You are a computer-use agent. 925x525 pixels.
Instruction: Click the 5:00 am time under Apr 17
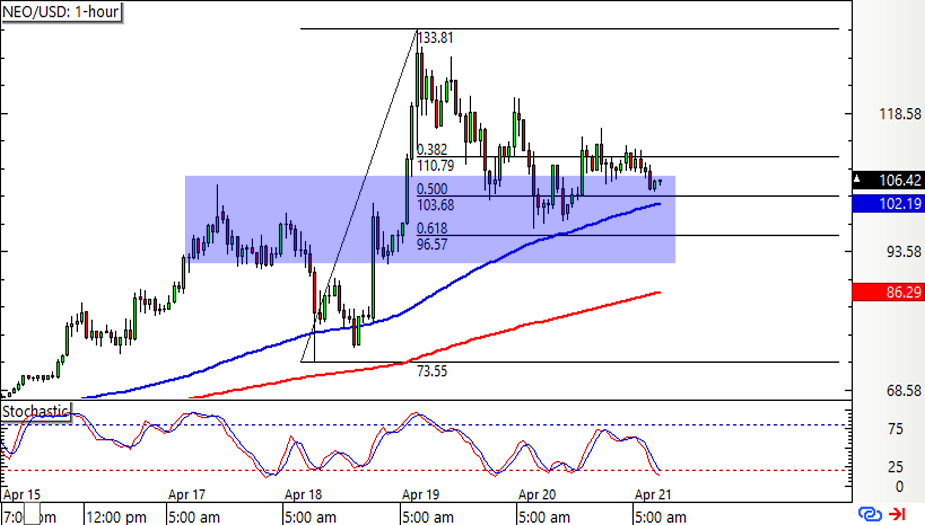pos(194,517)
